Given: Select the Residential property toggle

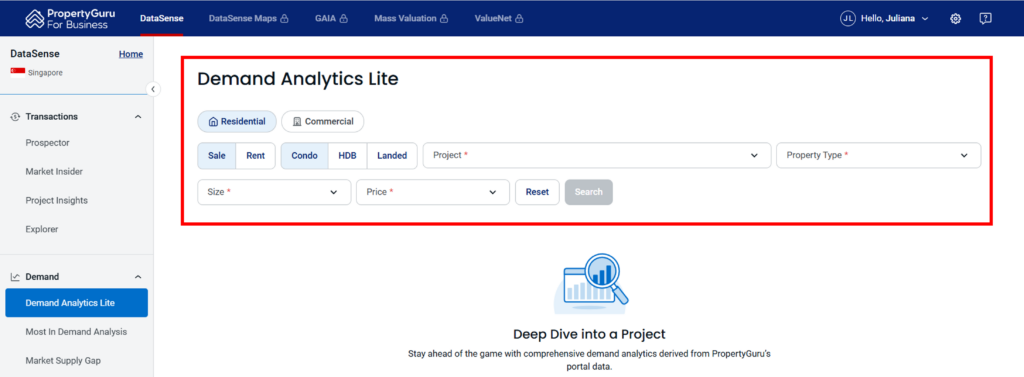Looking at the screenshot, I should click(237, 122).
